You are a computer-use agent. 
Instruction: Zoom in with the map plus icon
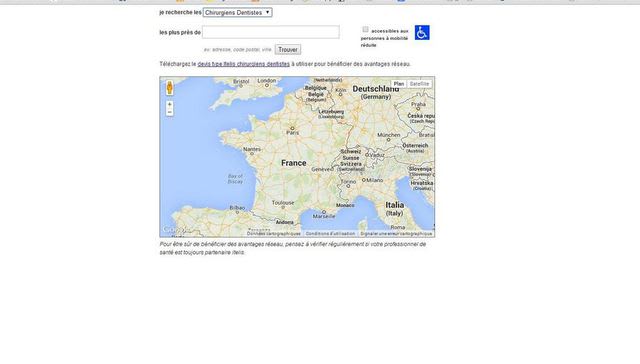[x=169, y=104]
